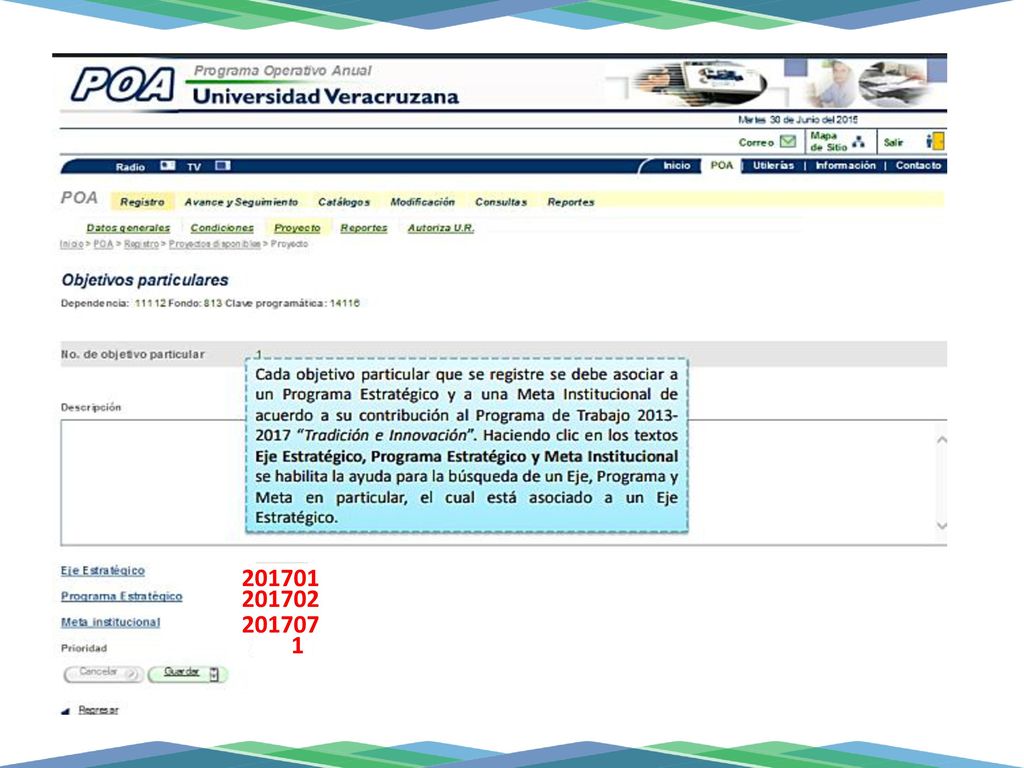Click the POA breadcrumb link
This screenshot has height=768, width=1024.
click(x=103, y=244)
